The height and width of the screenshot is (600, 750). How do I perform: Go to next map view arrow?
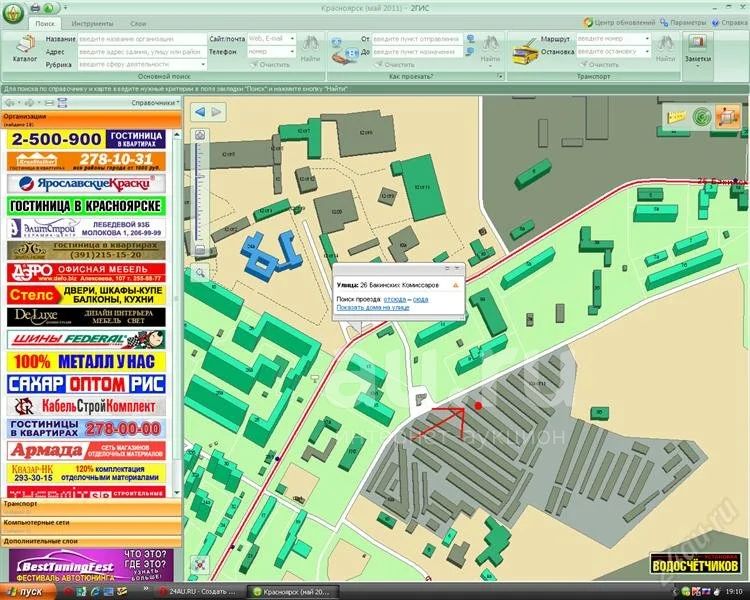[216, 112]
